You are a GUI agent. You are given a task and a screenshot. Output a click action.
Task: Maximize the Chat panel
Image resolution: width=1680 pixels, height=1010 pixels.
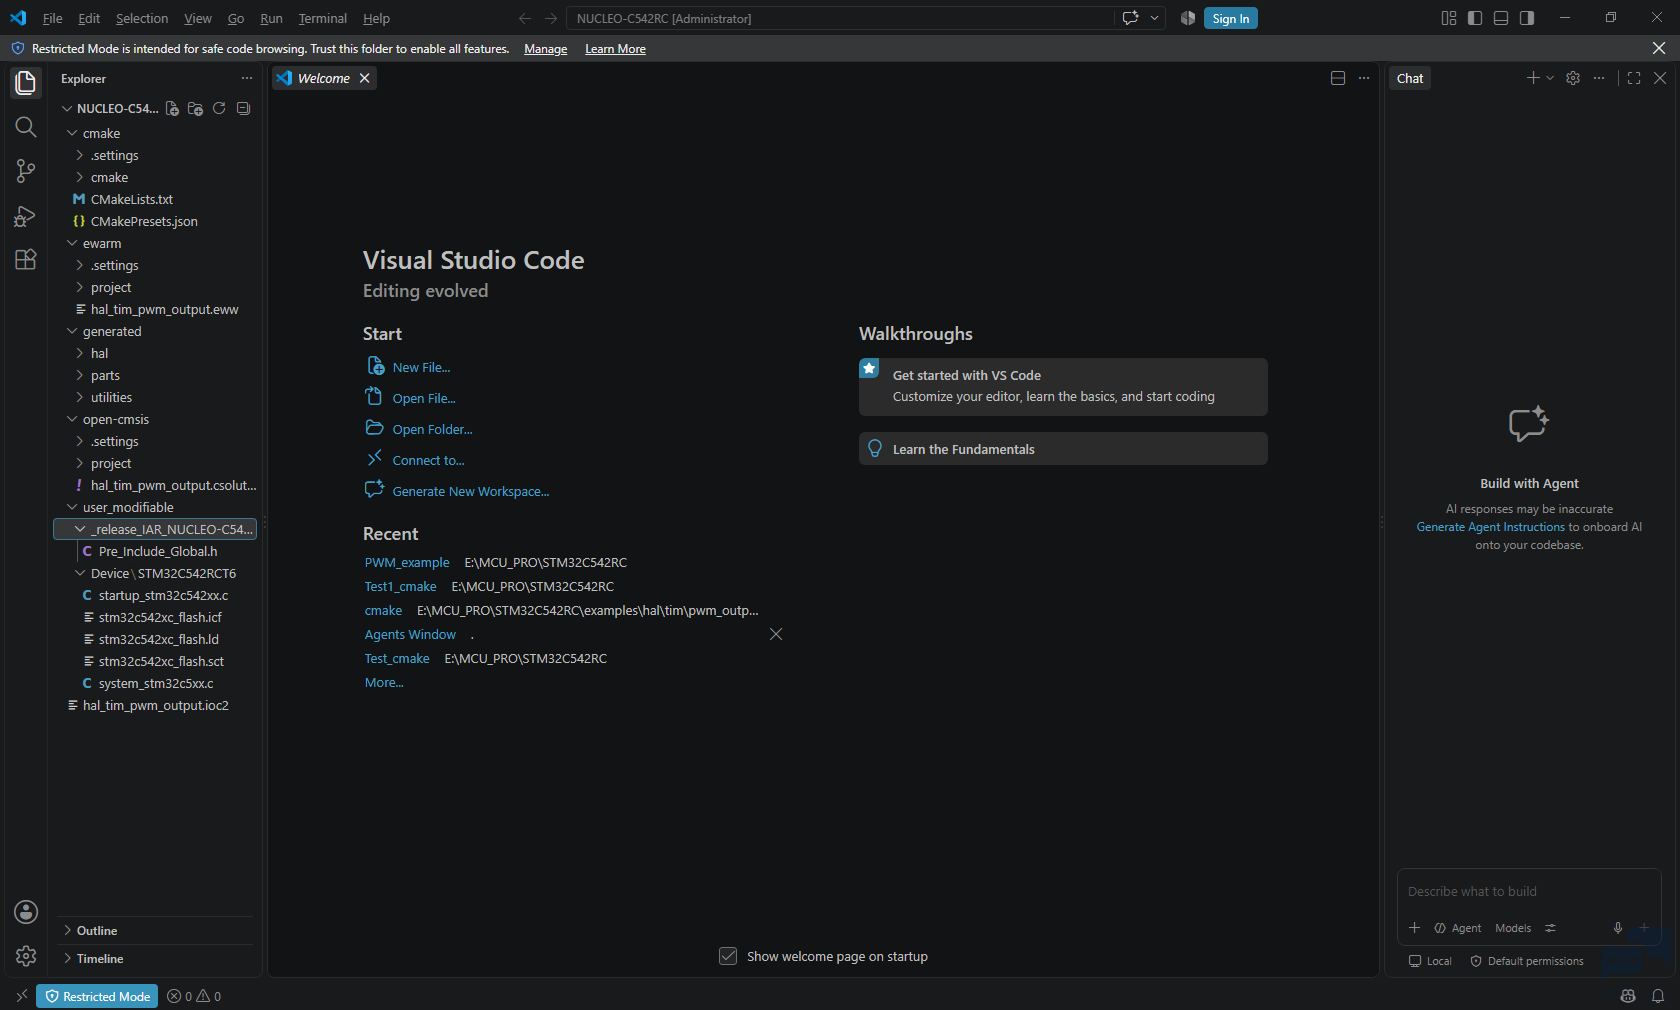tap(1634, 78)
